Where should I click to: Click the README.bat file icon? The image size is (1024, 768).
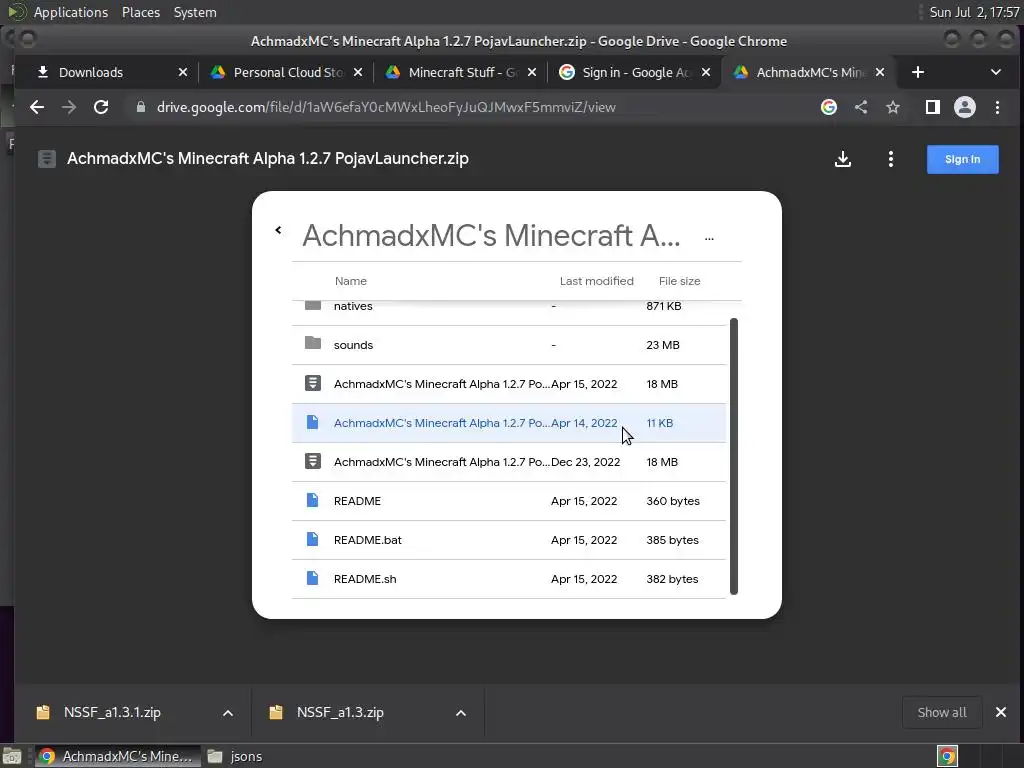click(x=312, y=539)
